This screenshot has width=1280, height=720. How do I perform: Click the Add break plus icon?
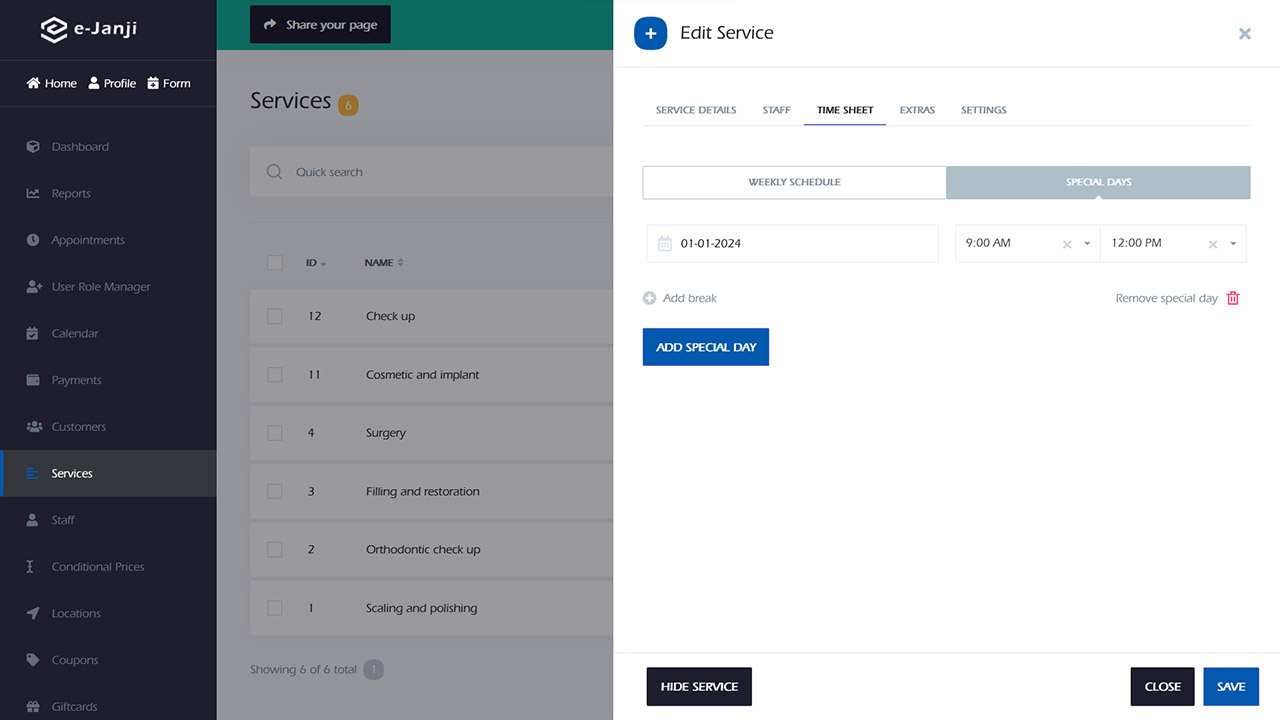(x=650, y=298)
